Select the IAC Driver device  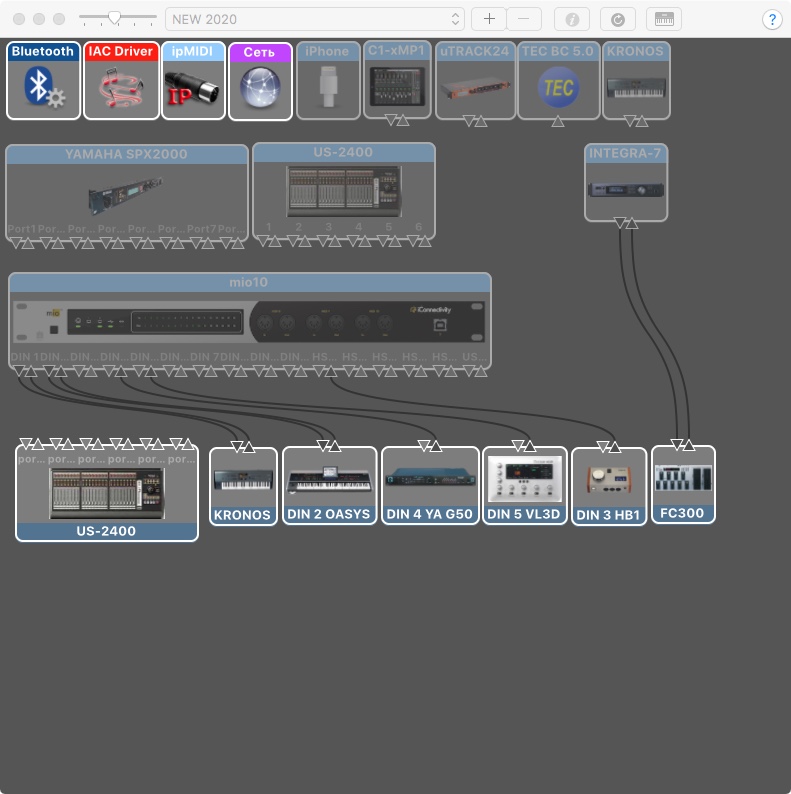tap(121, 81)
